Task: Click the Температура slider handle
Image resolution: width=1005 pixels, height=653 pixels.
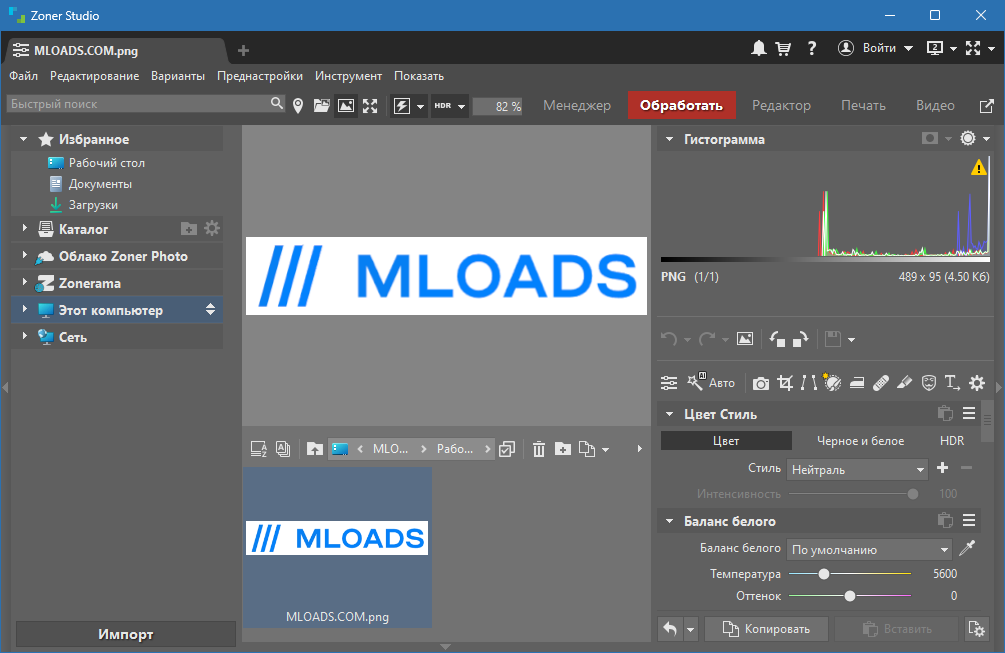Action: pos(824,574)
